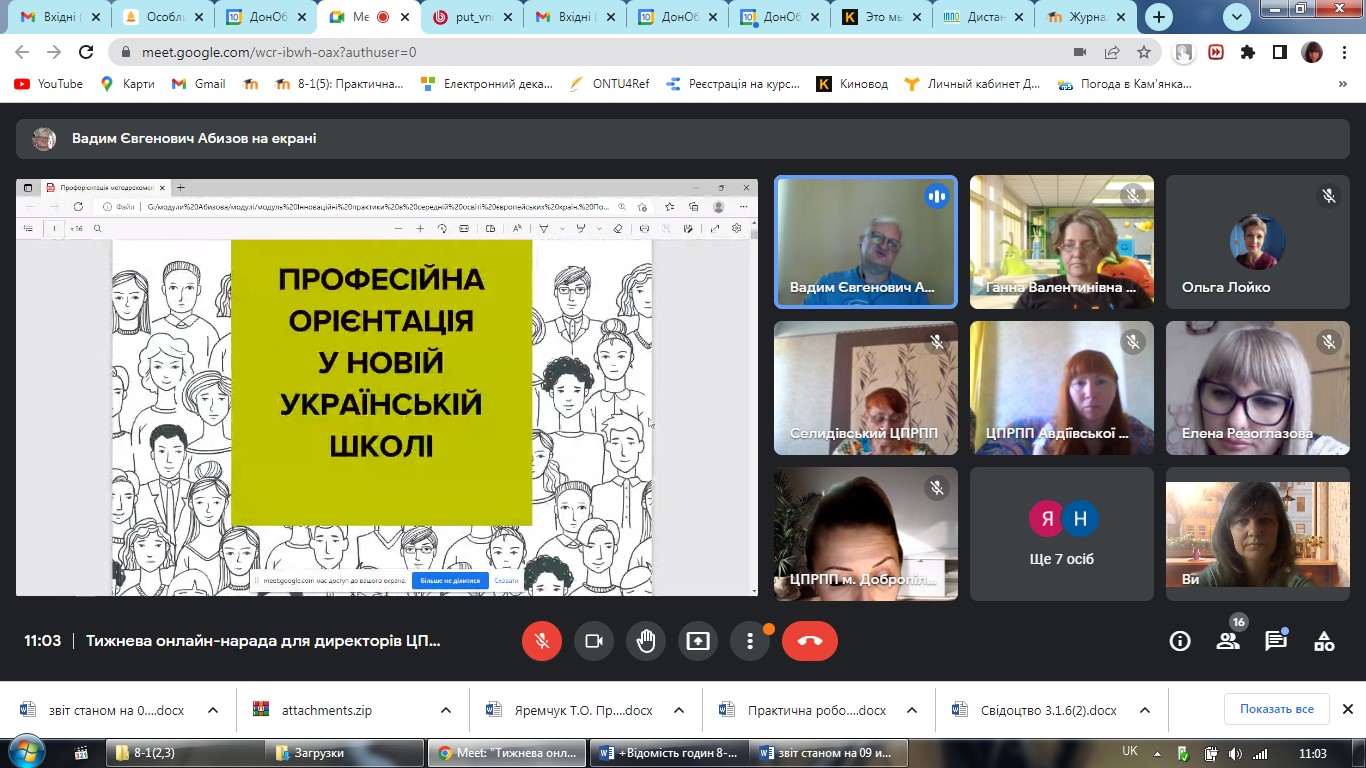Open Chrome extensions puzzle icon
Screen dimensions: 1366x768
tap(1248, 53)
